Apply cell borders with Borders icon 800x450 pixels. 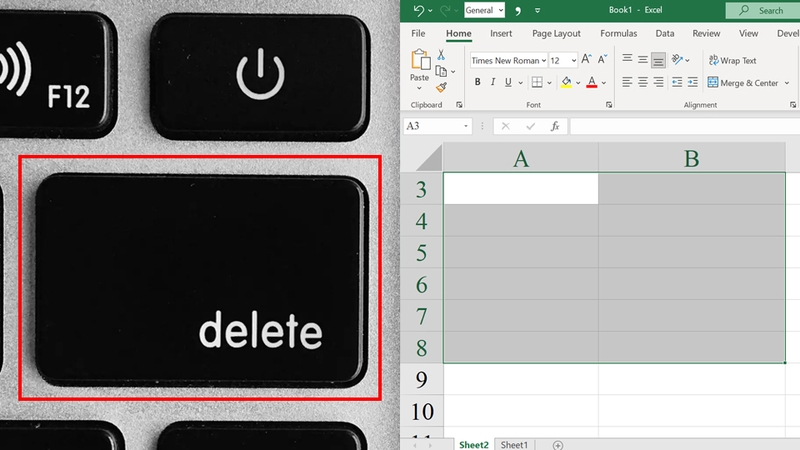tap(537, 82)
